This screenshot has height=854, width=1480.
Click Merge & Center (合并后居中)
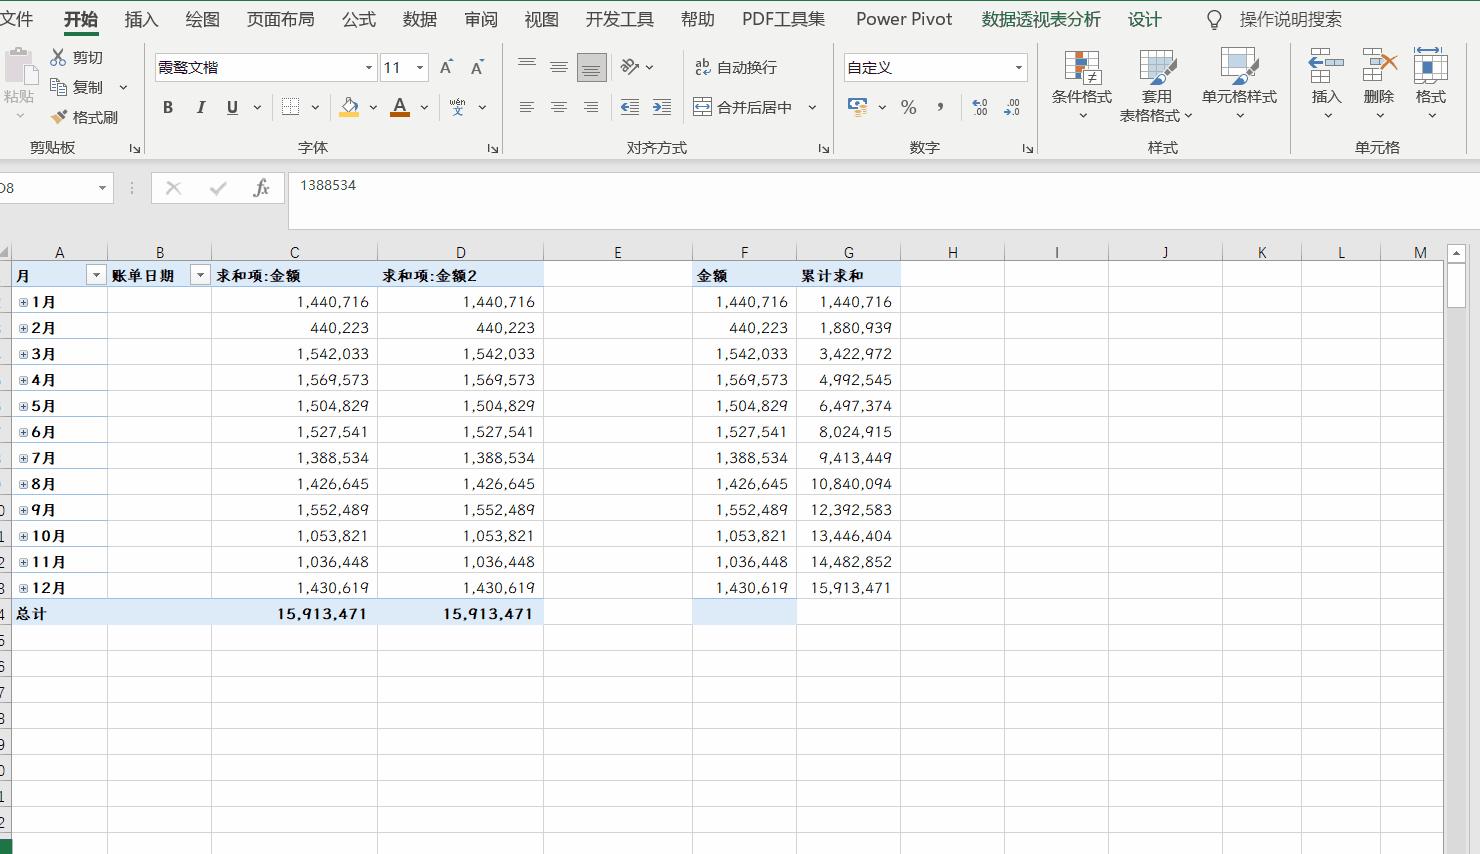point(740,107)
